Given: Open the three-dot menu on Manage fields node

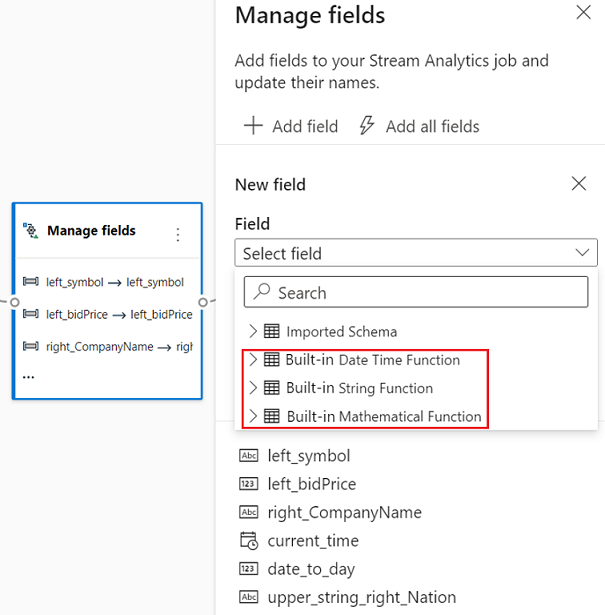Looking at the screenshot, I should pos(178,235).
